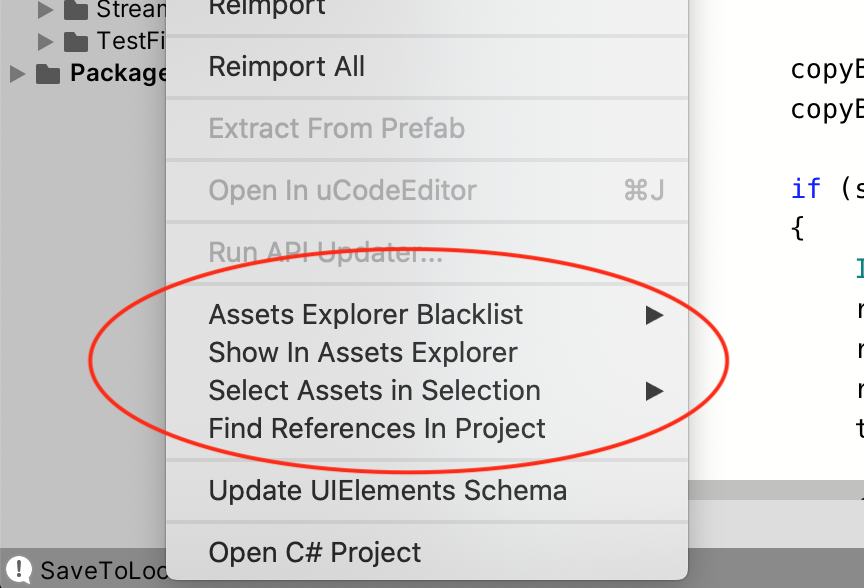
Task: Click the Extract From Prefab entry
Action: pos(427,128)
